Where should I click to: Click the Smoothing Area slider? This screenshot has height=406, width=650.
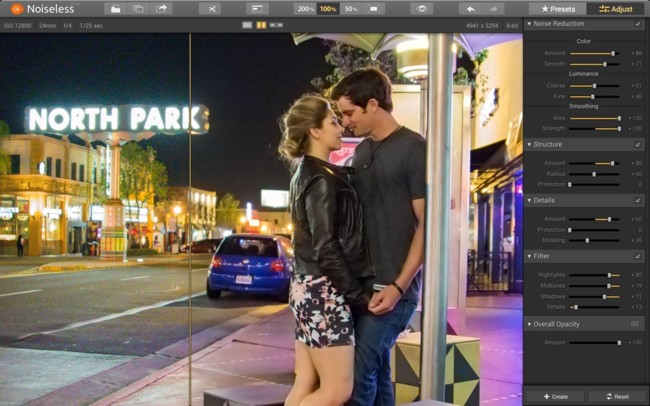[x=594, y=118]
